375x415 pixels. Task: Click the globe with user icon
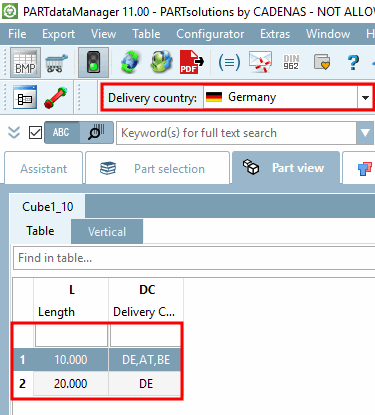point(161,62)
